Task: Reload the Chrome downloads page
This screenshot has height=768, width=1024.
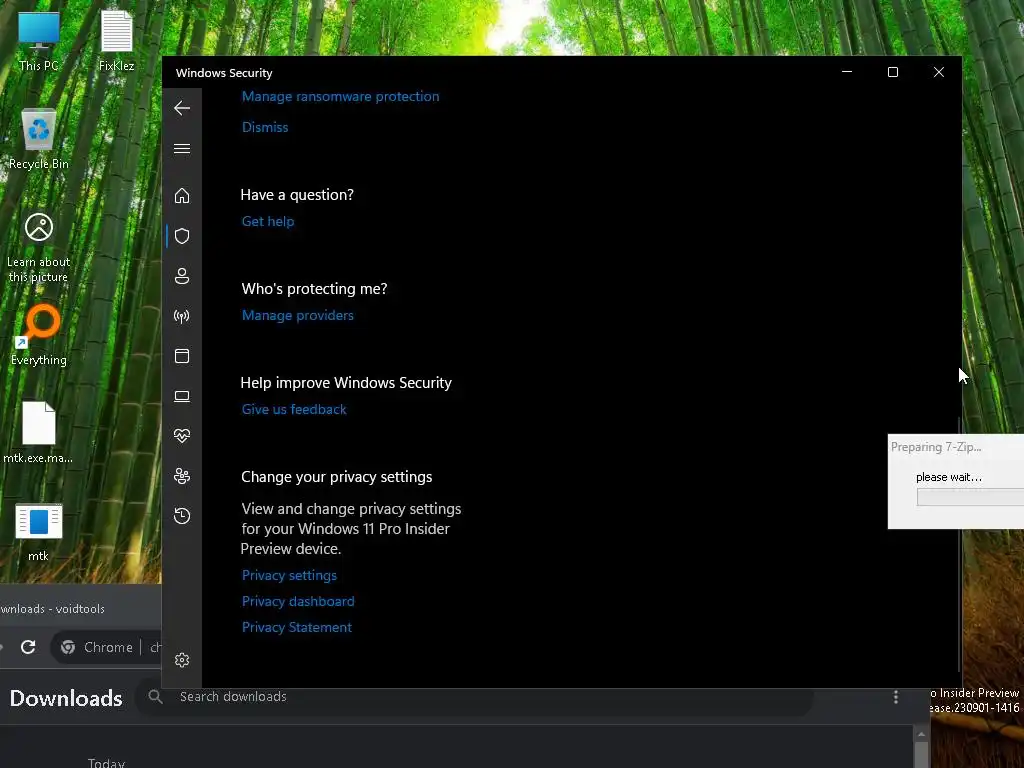Action: pos(28,647)
